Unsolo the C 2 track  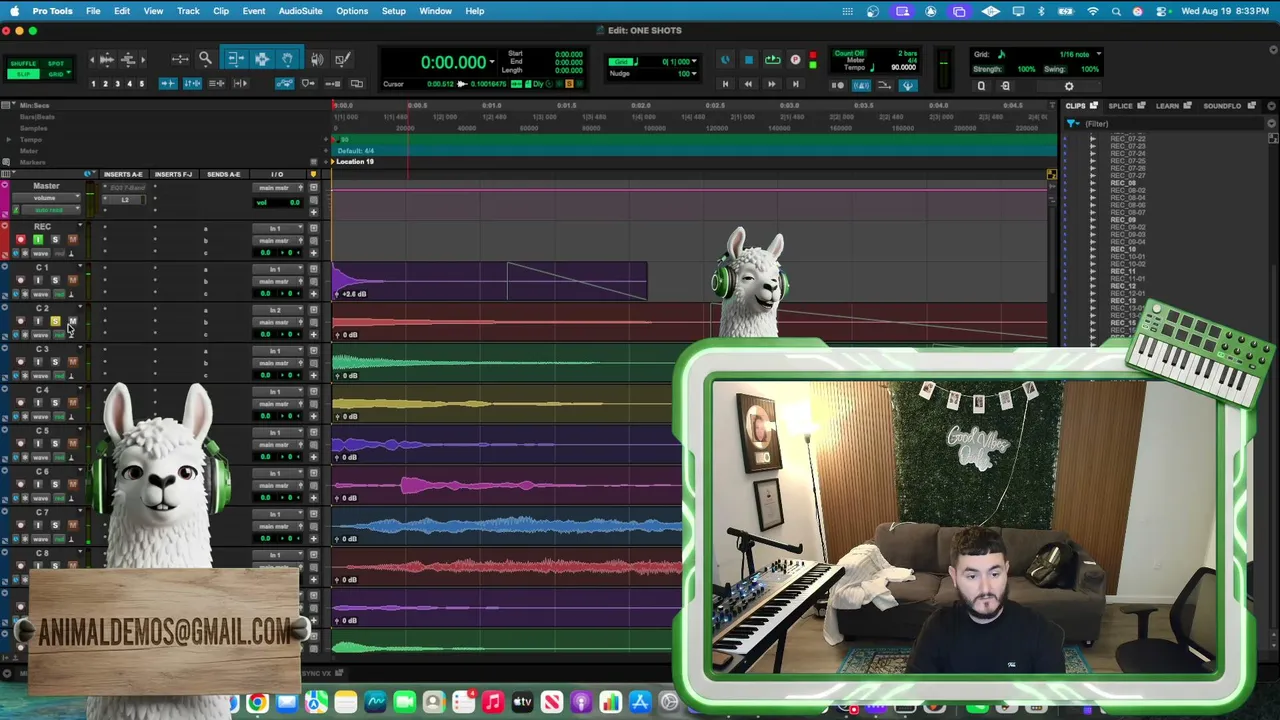(x=55, y=321)
